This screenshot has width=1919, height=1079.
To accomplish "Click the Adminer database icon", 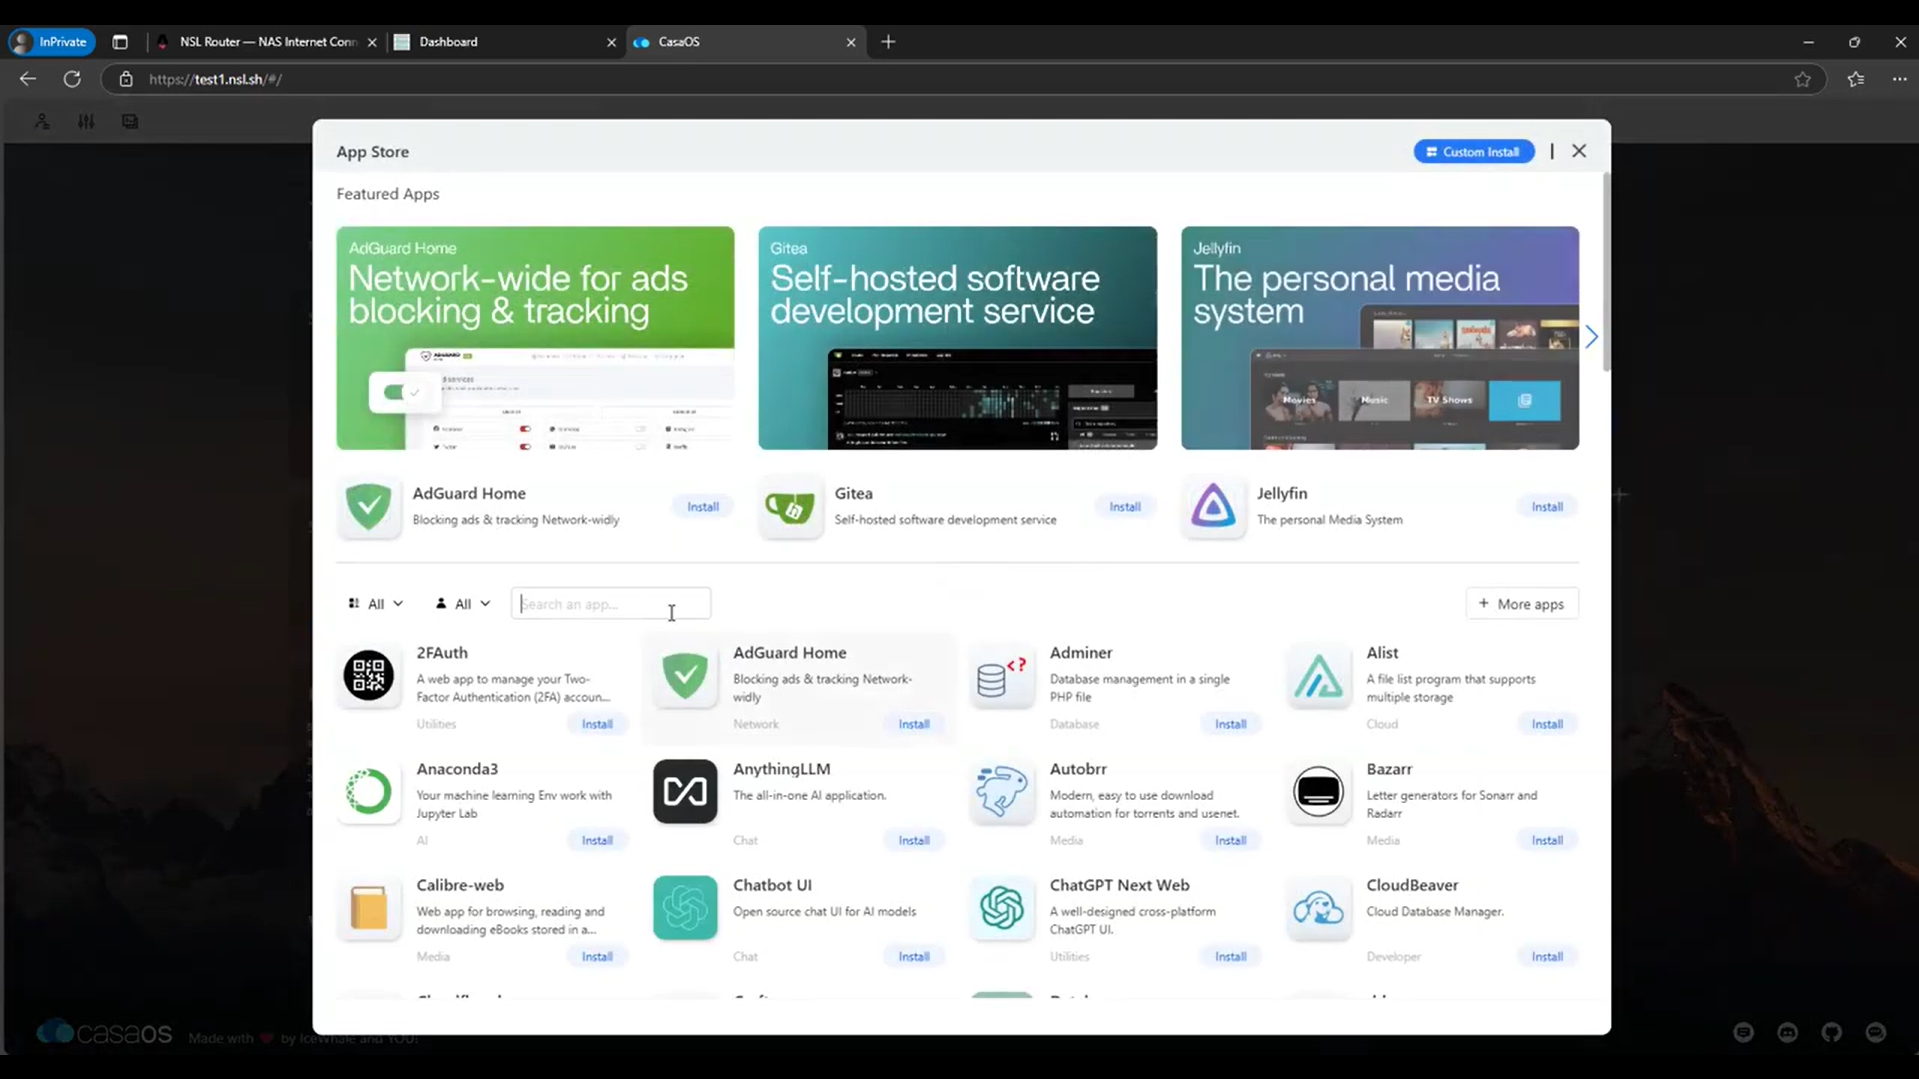I will tap(1002, 675).
